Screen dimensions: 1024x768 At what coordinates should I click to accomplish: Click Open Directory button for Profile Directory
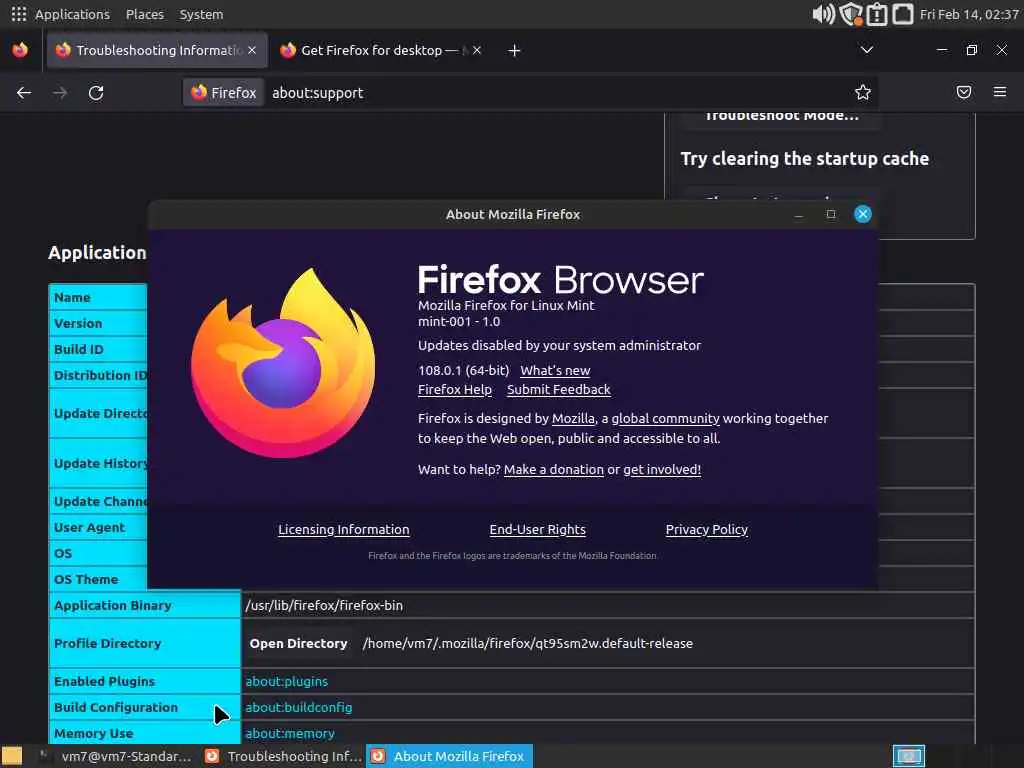coord(298,643)
